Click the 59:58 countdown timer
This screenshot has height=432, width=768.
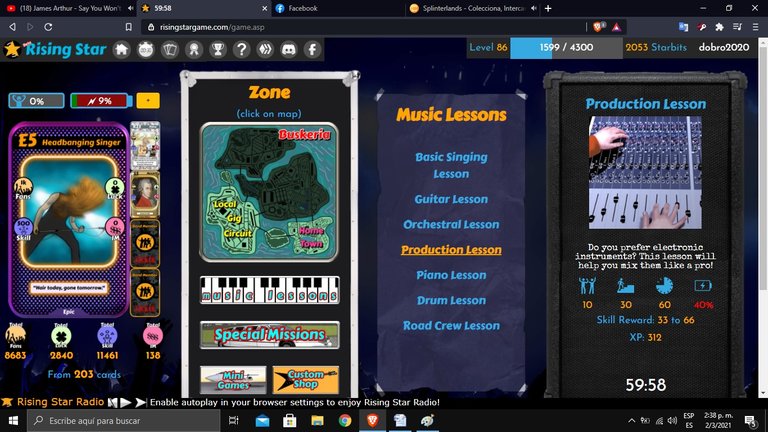tap(646, 385)
